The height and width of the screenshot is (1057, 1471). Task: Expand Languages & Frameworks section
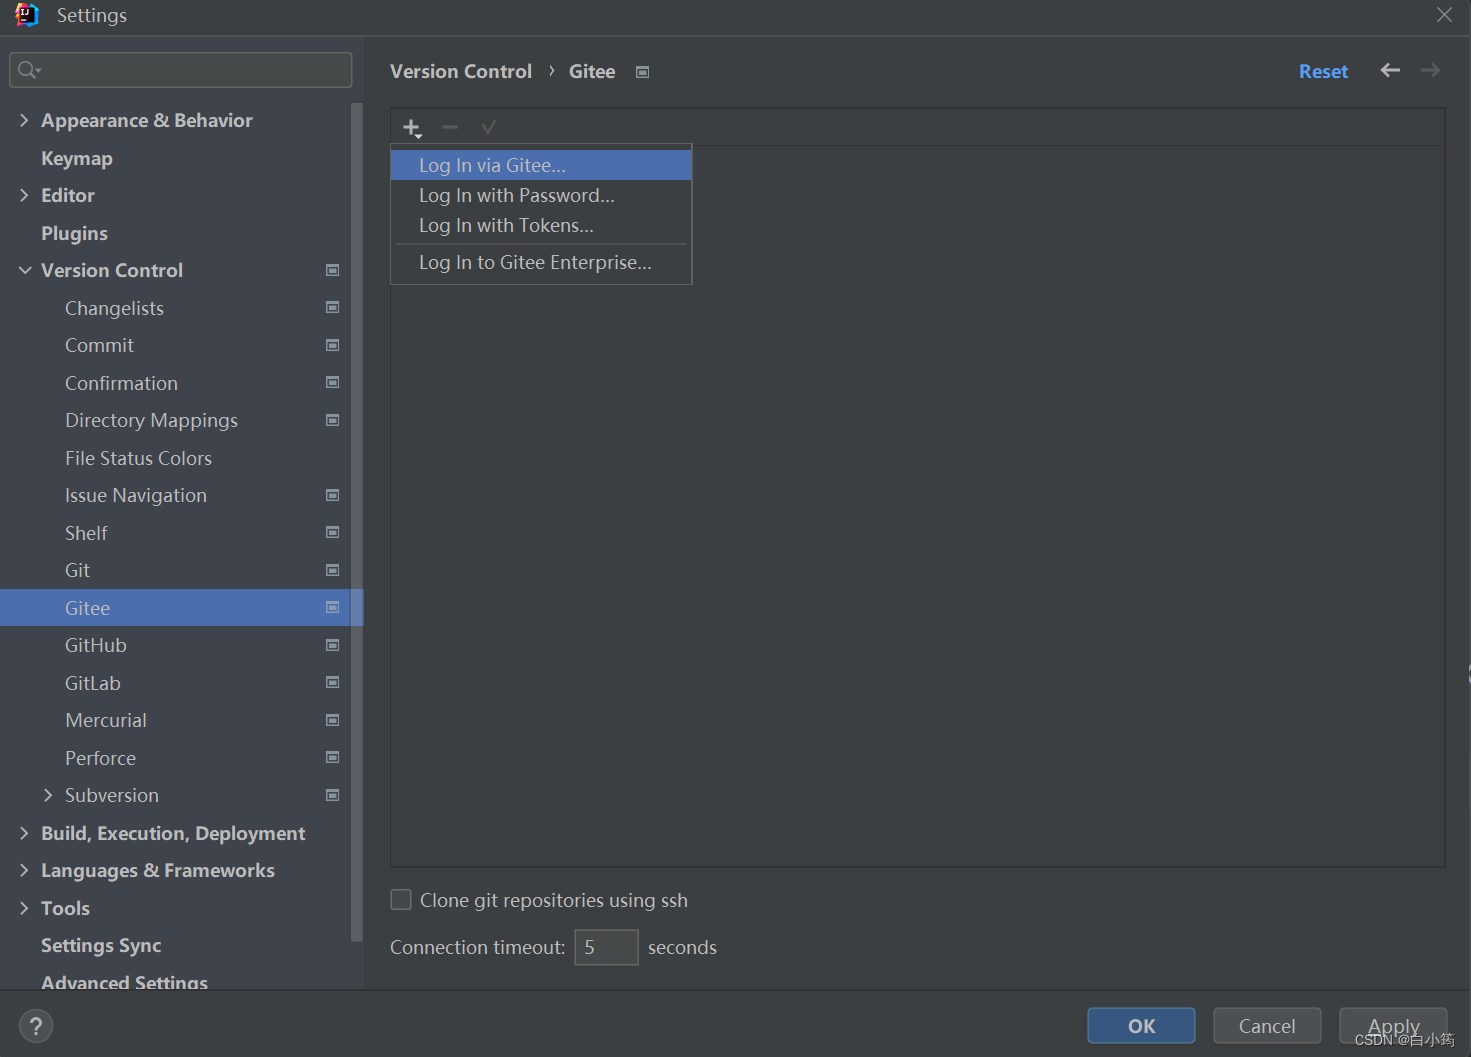pyautogui.click(x=24, y=870)
